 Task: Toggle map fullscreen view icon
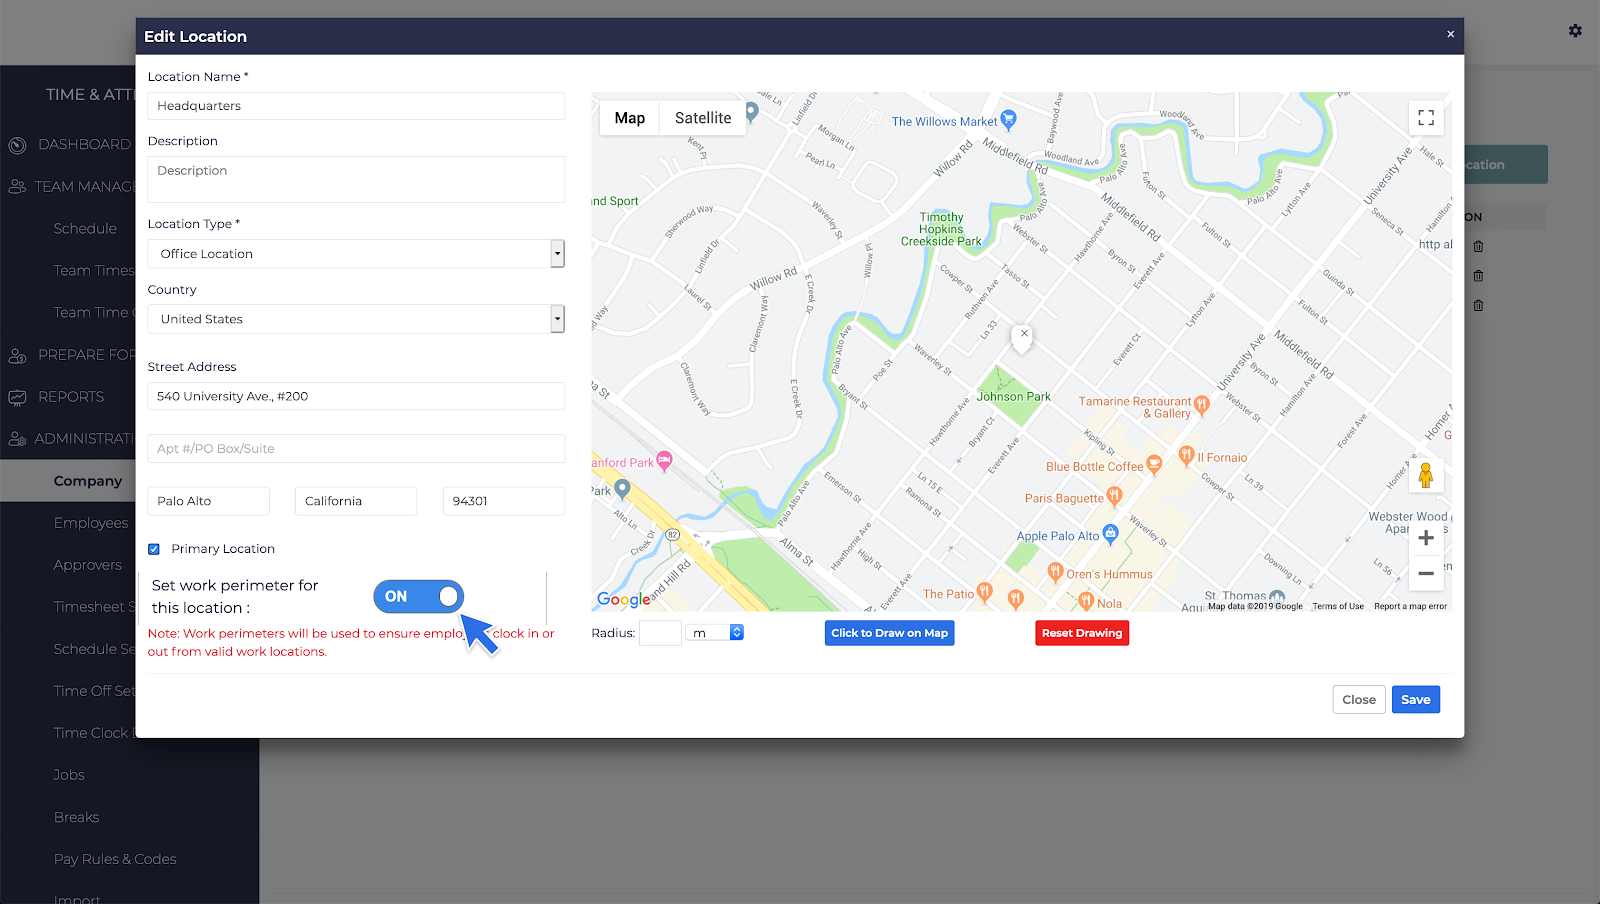(x=1426, y=118)
